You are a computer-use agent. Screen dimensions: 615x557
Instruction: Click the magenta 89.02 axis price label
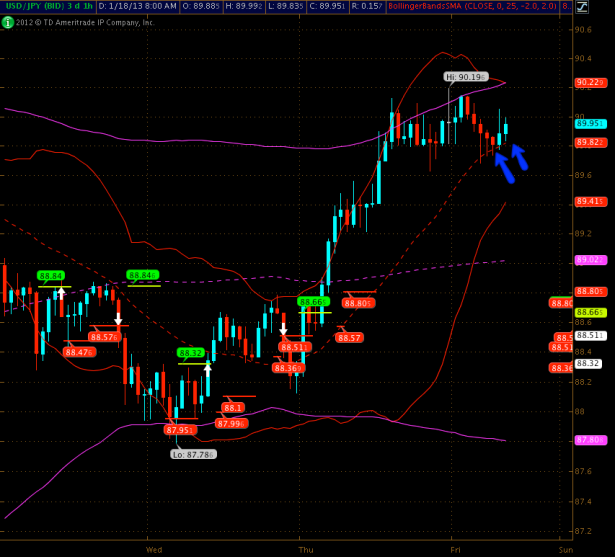pyautogui.click(x=590, y=260)
